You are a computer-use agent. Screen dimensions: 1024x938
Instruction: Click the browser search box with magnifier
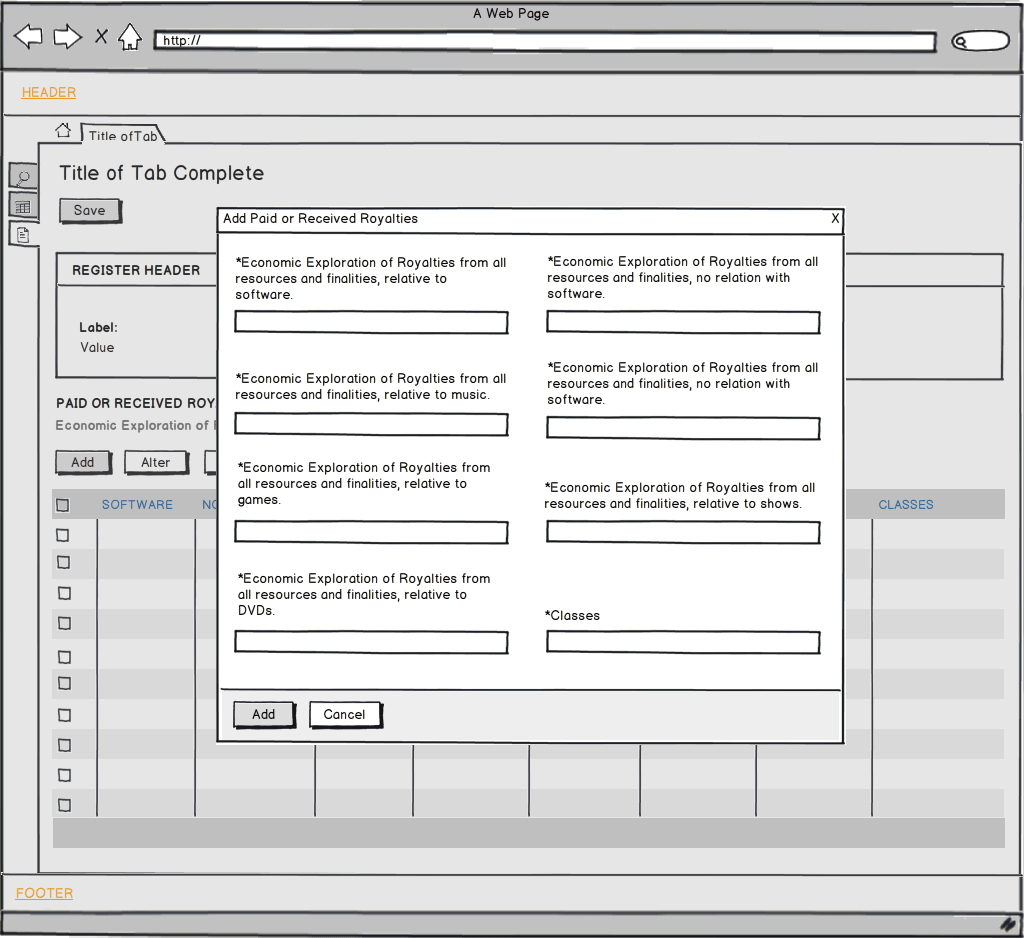click(x=980, y=41)
